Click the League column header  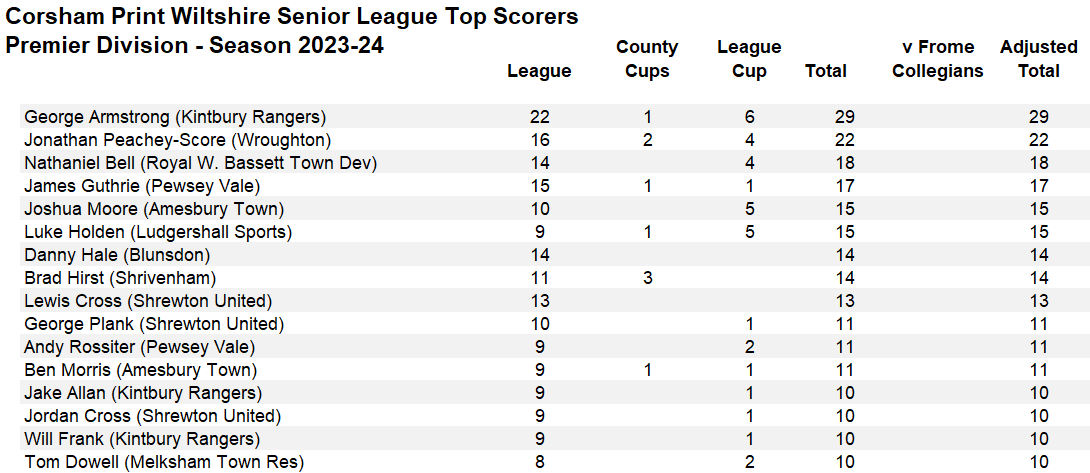click(539, 71)
